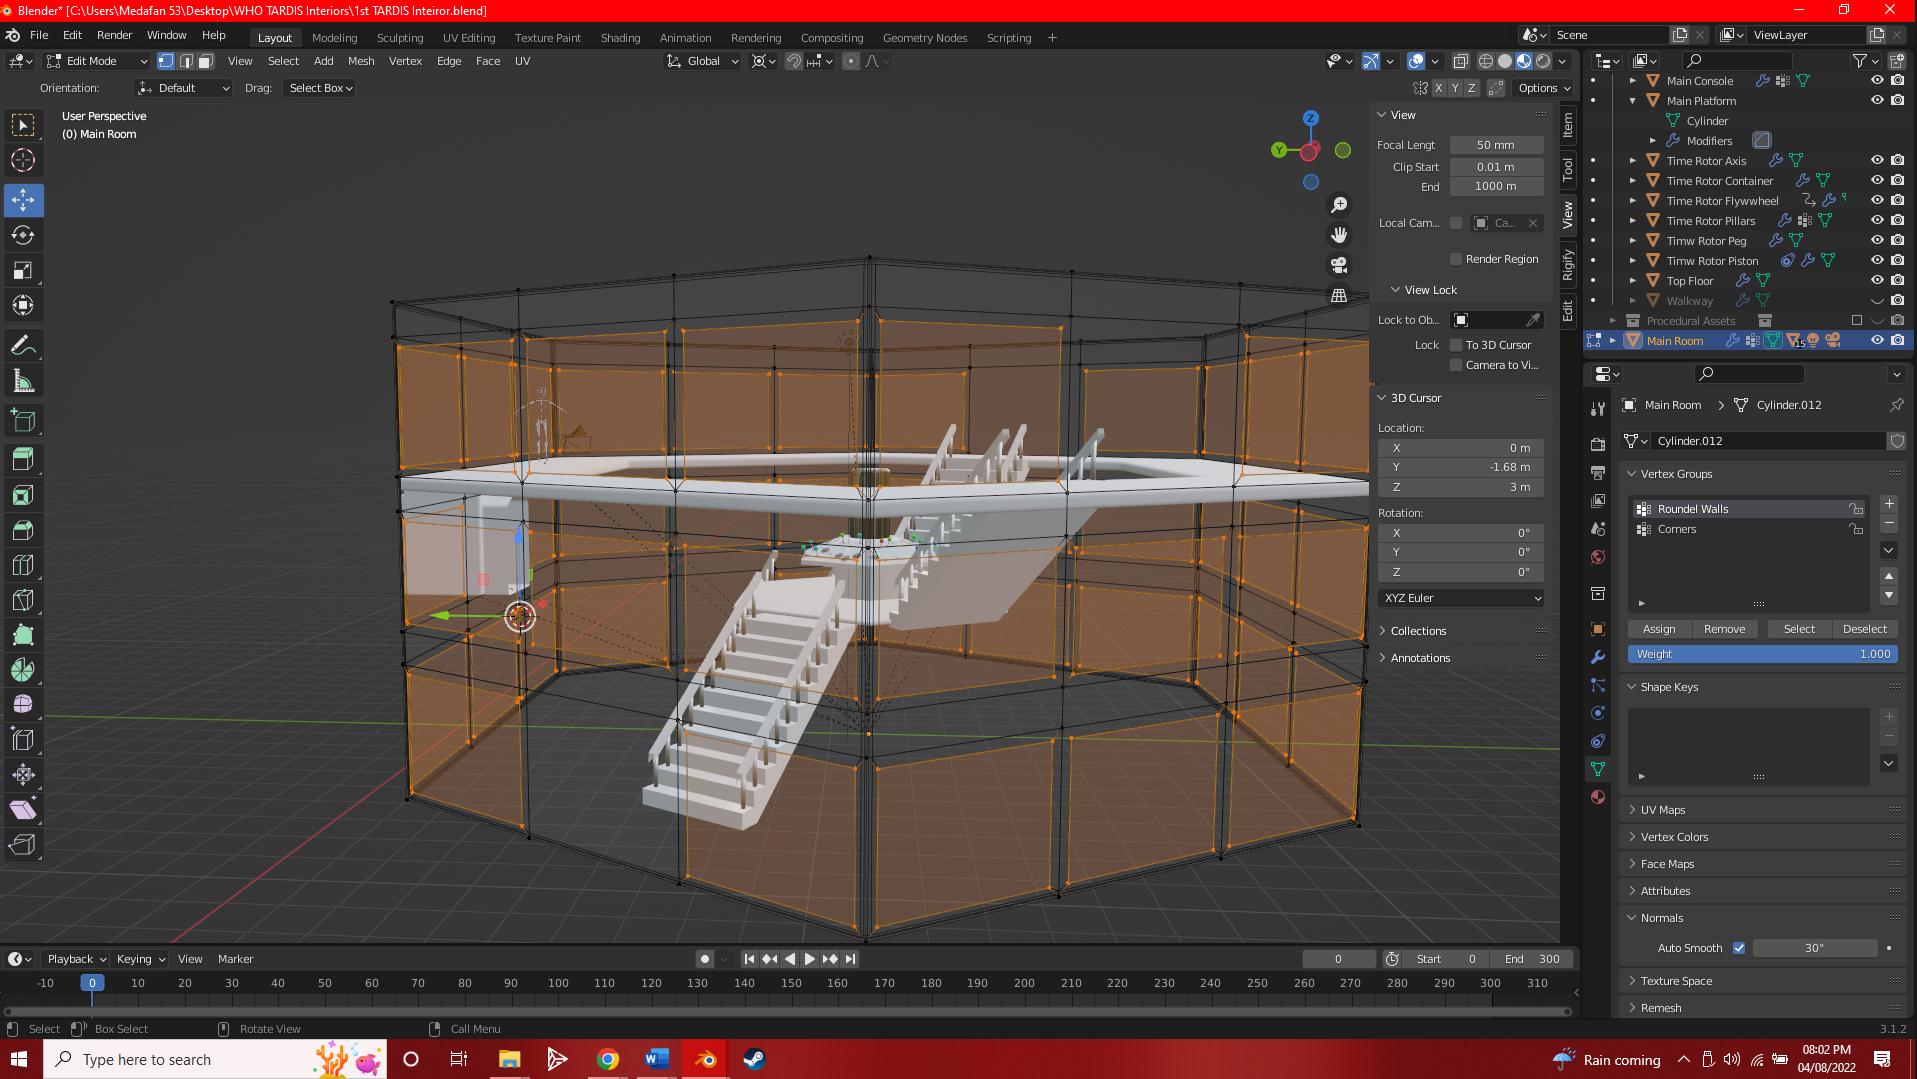Screen dimensions: 1917x1079
Task: Switch to edge select mode
Action: (186, 61)
